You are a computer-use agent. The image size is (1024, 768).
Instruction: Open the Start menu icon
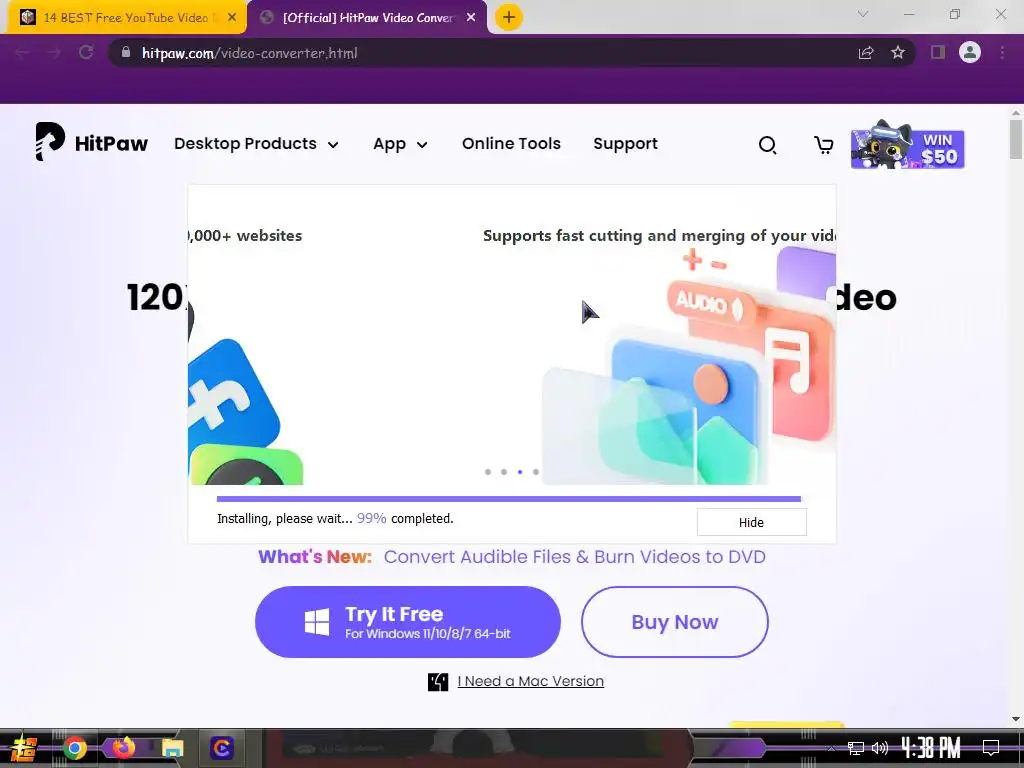click(24, 748)
